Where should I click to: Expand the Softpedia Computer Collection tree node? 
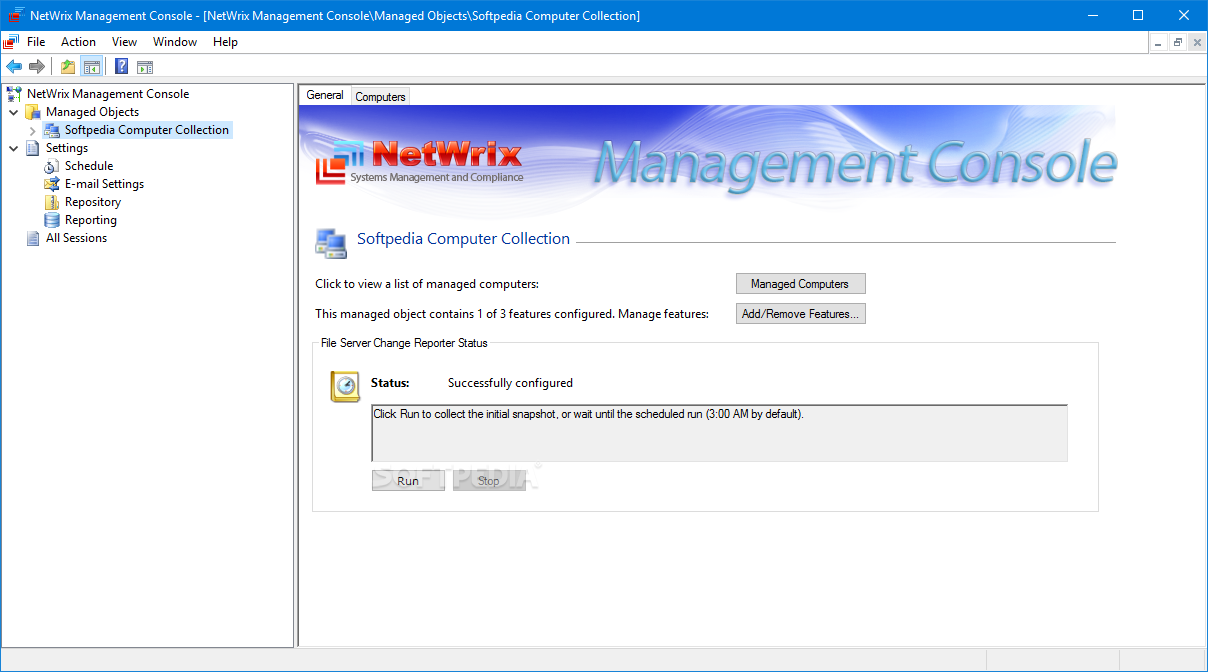(33, 130)
